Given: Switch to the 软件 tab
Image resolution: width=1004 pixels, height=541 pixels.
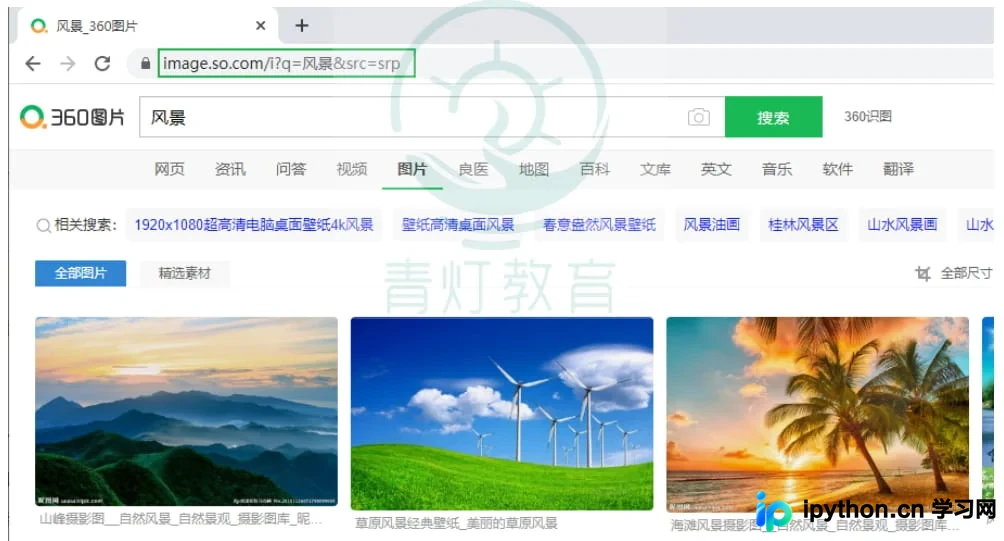Looking at the screenshot, I should click(838, 169).
